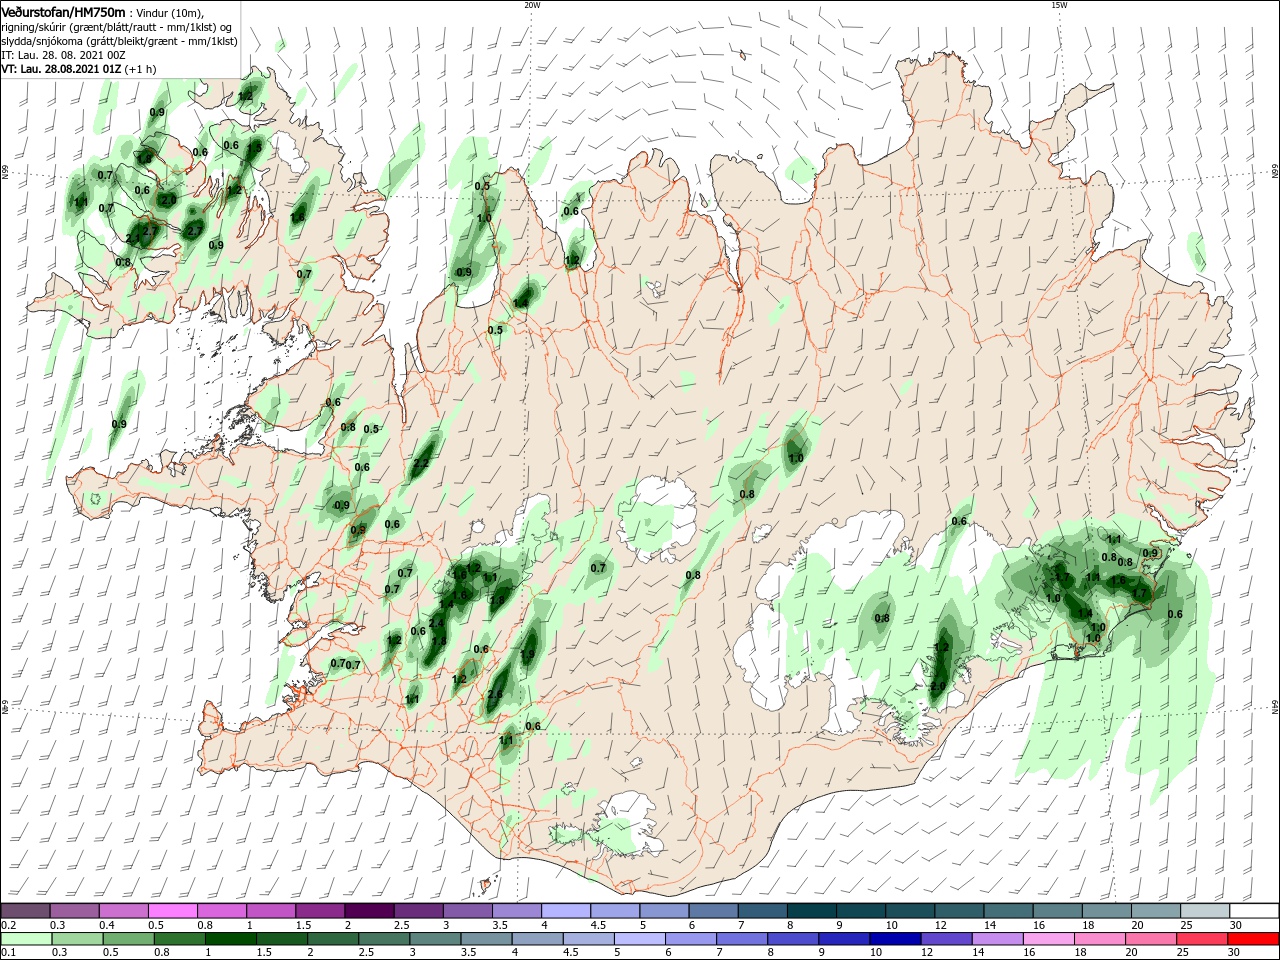Click the 'rigning/skúrir' legend description line
This screenshot has width=1280, height=960.
coord(116,26)
